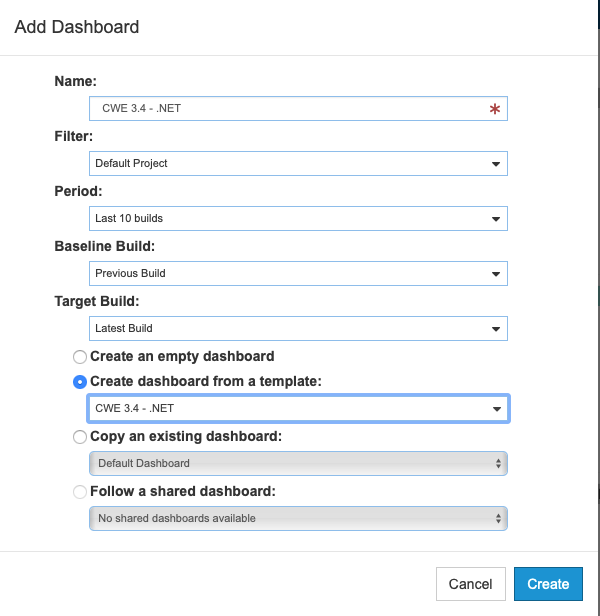600x616 pixels.
Task: Click the arrow icon on Baseline Build dropdown
Action: coord(496,274)
